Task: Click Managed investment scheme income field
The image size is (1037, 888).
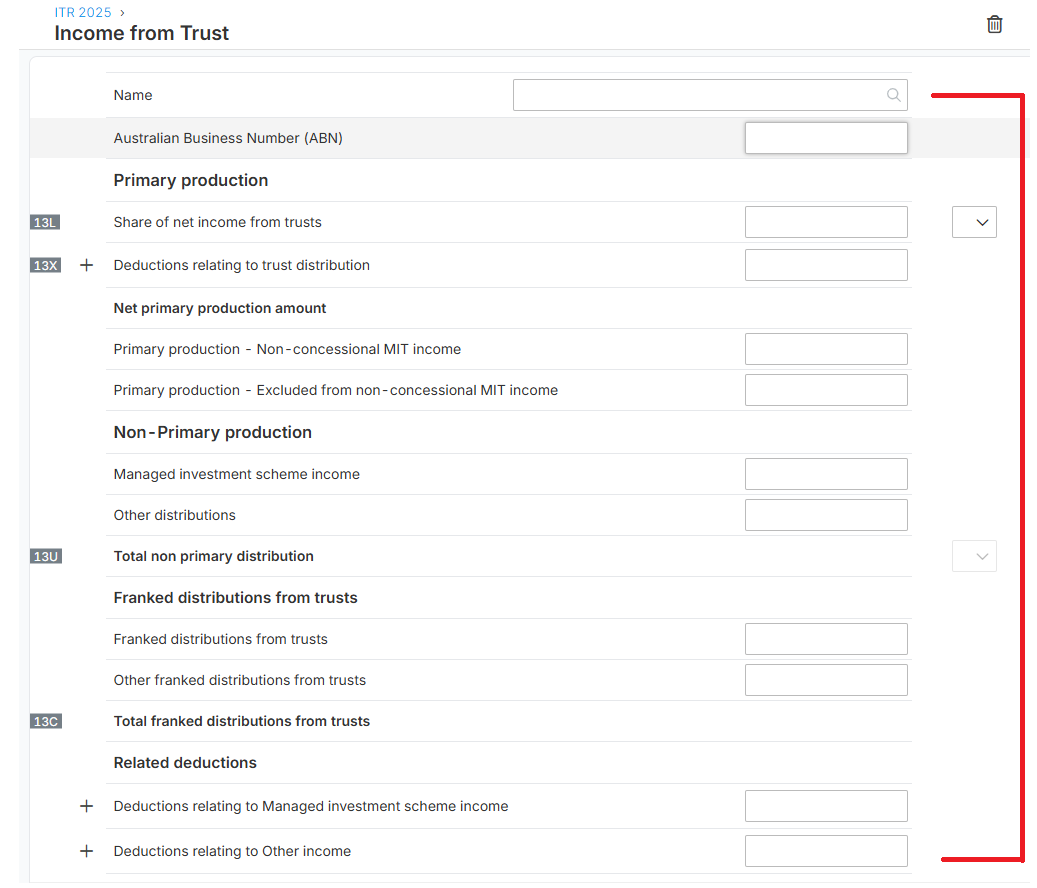Action: (x=826, y=474)
